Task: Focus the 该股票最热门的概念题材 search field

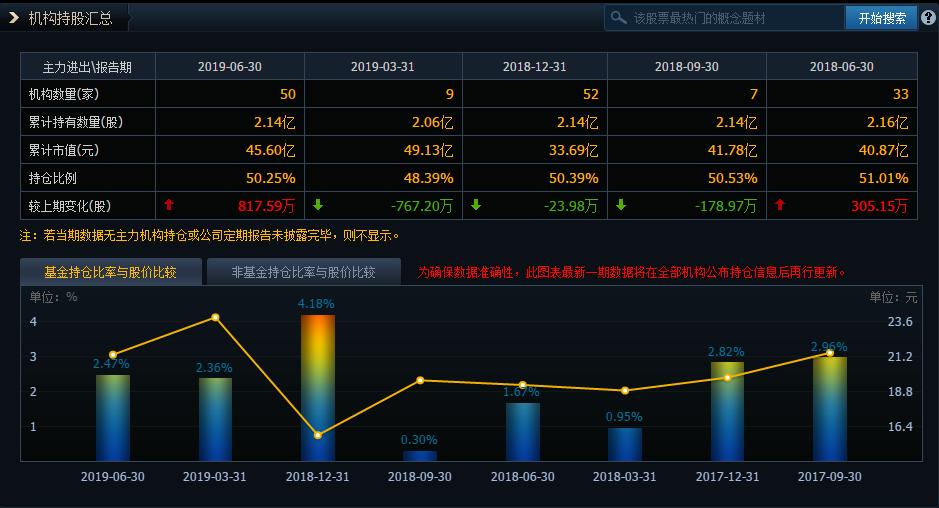Action: [x=725, y=18]
